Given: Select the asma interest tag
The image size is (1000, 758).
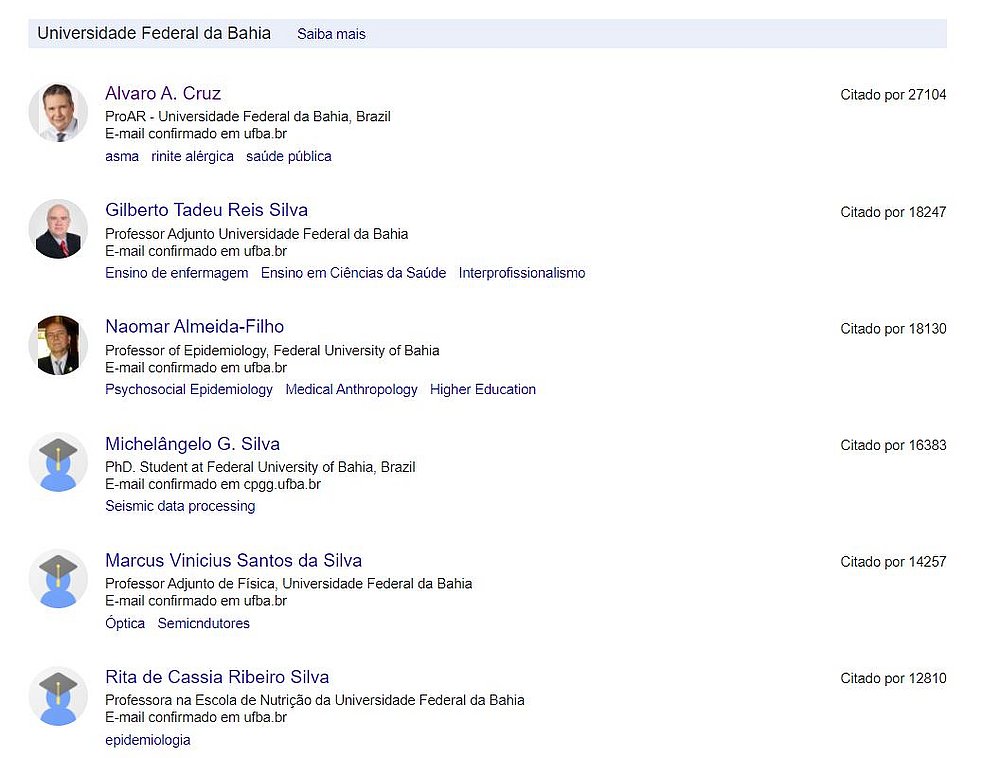Looking at the screenshot, I should 122,156.
